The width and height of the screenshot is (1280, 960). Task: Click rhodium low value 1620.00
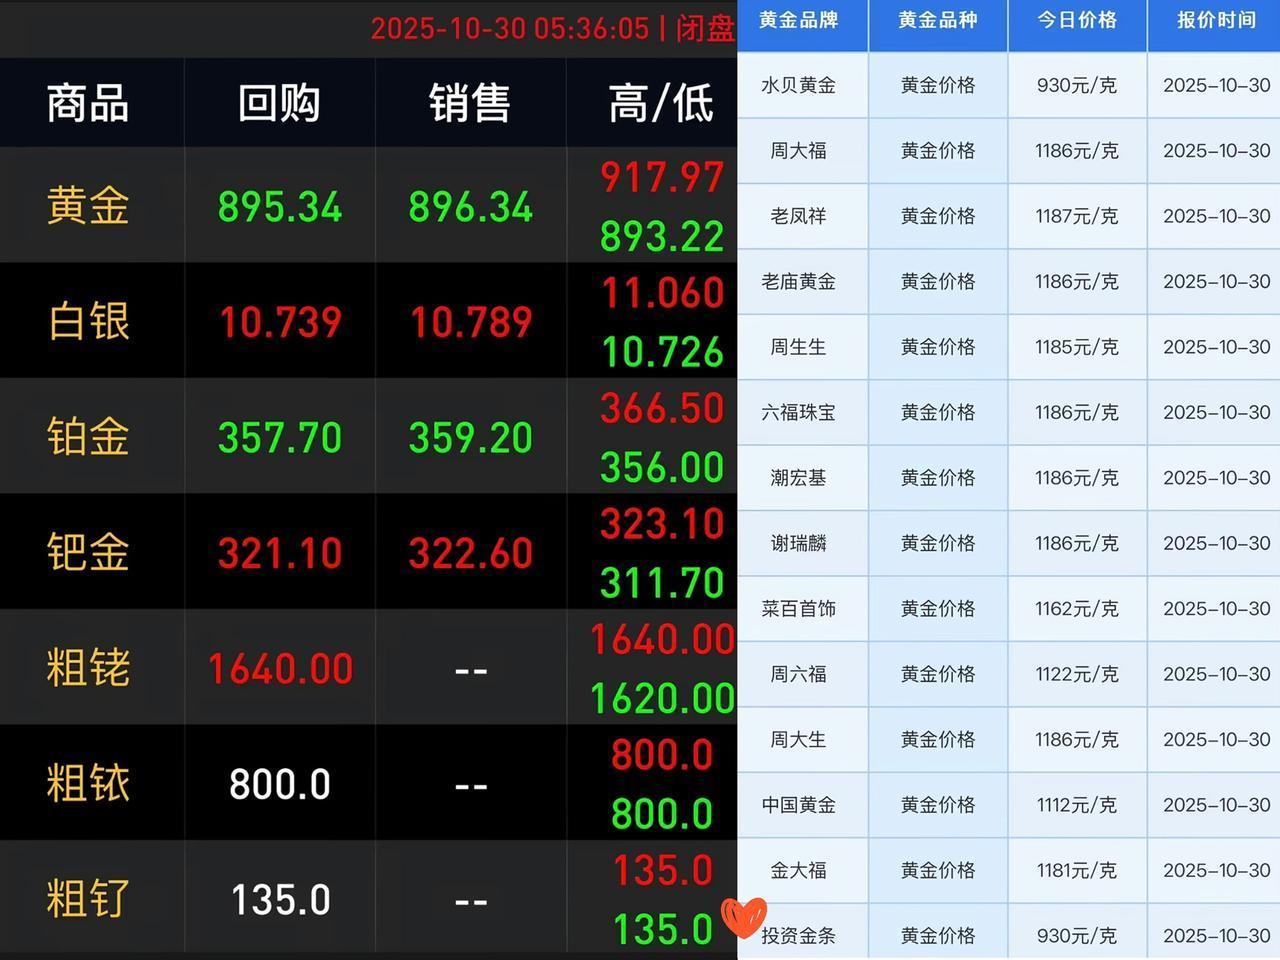tap(662, 699)
